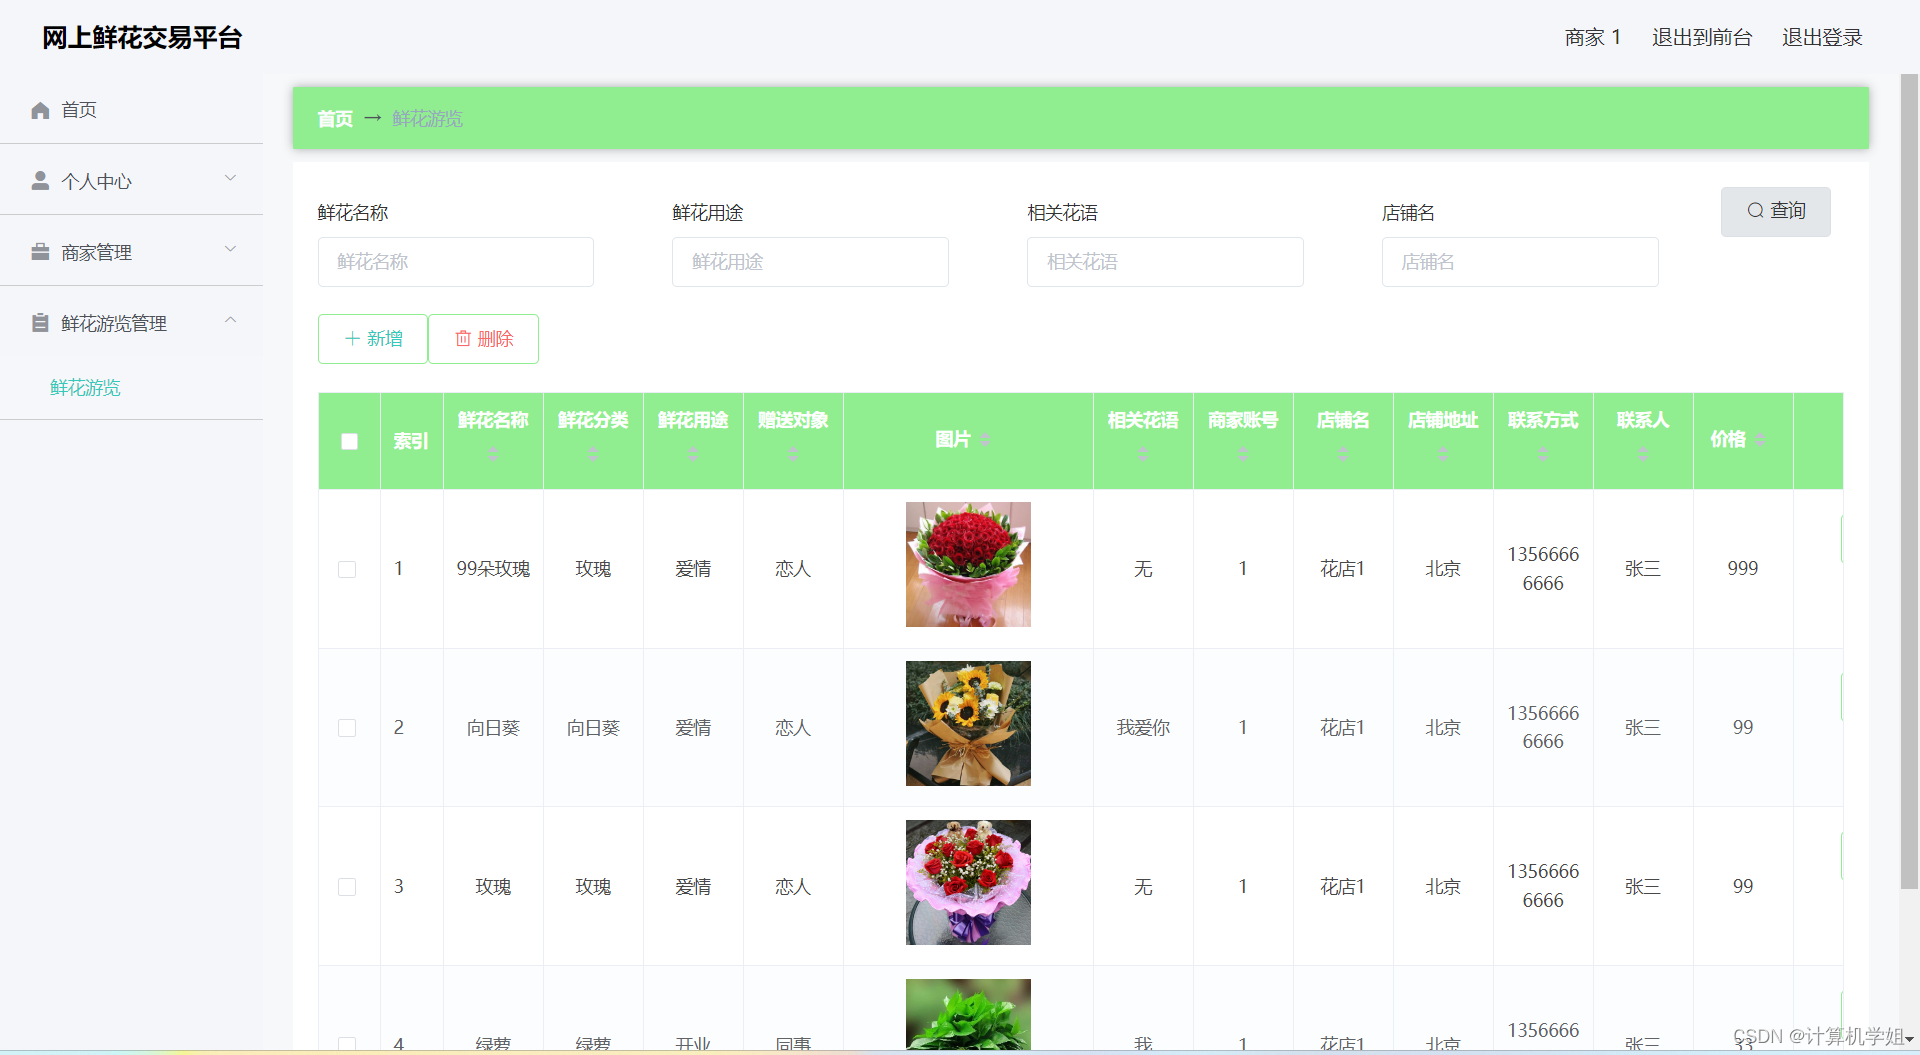Click the 查询 search button
Image resolution: width=1920 pixels, height=1055 pixels.
pyautogui.click(x=1775, y=211)
